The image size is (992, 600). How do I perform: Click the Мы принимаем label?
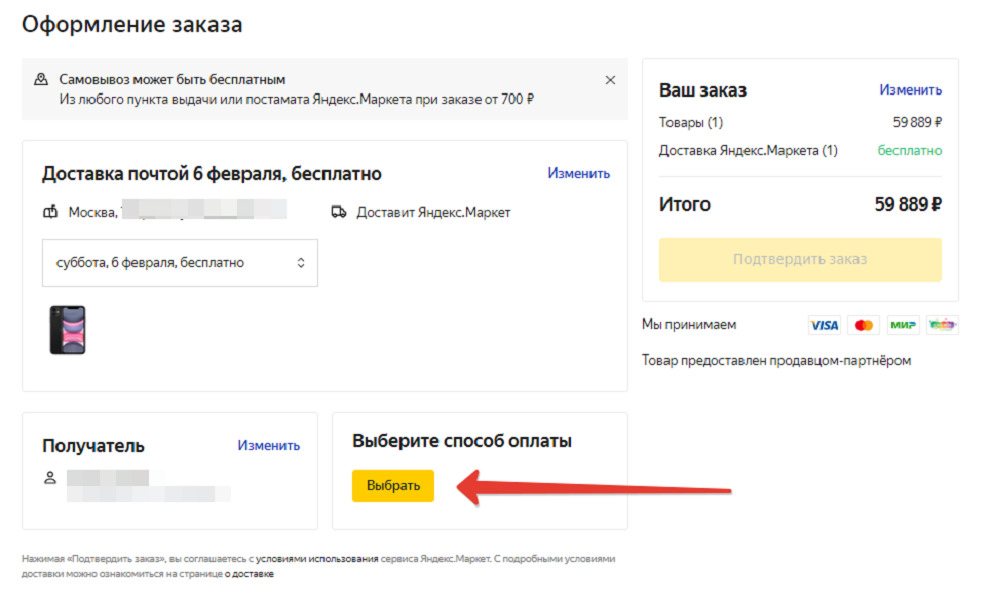689,325
